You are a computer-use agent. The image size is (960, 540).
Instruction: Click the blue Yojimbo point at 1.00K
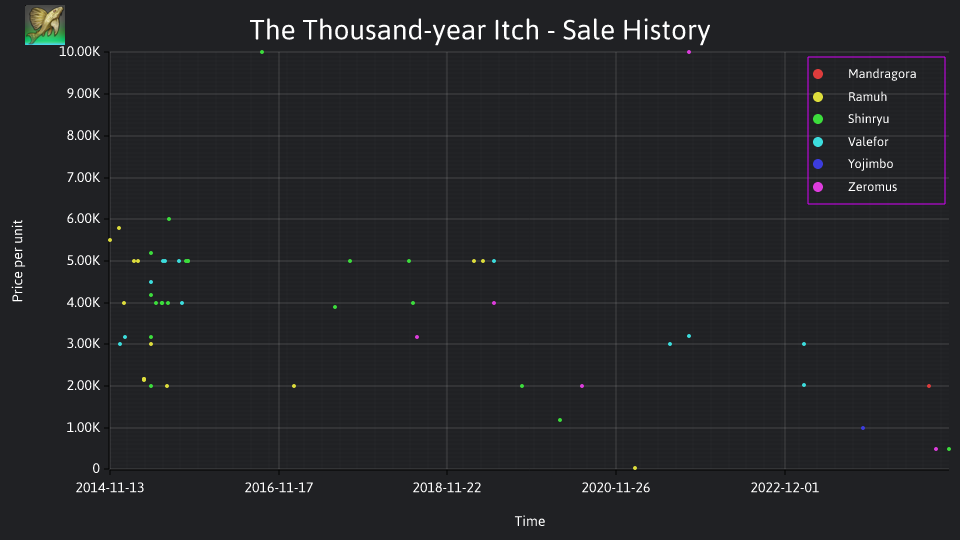tap(863, 428)
